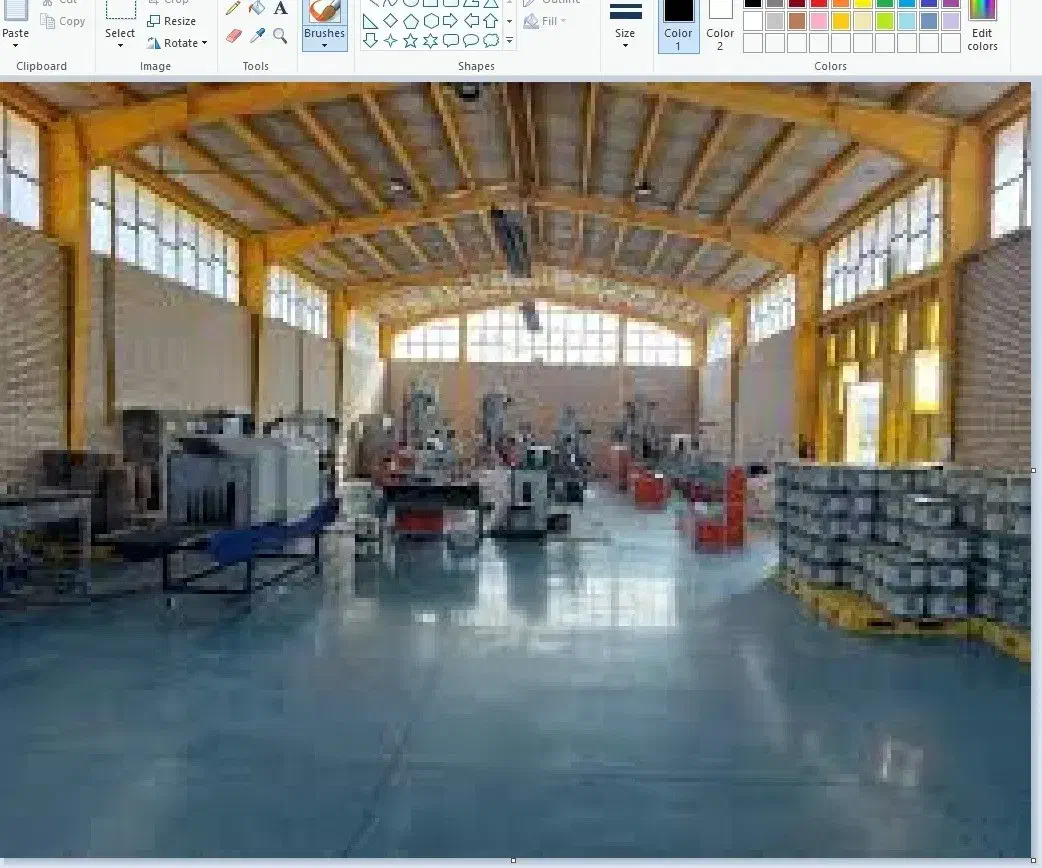The image size is (1042, 868).
Task: Expand the Rotate options menu
Action: [177, 43]
